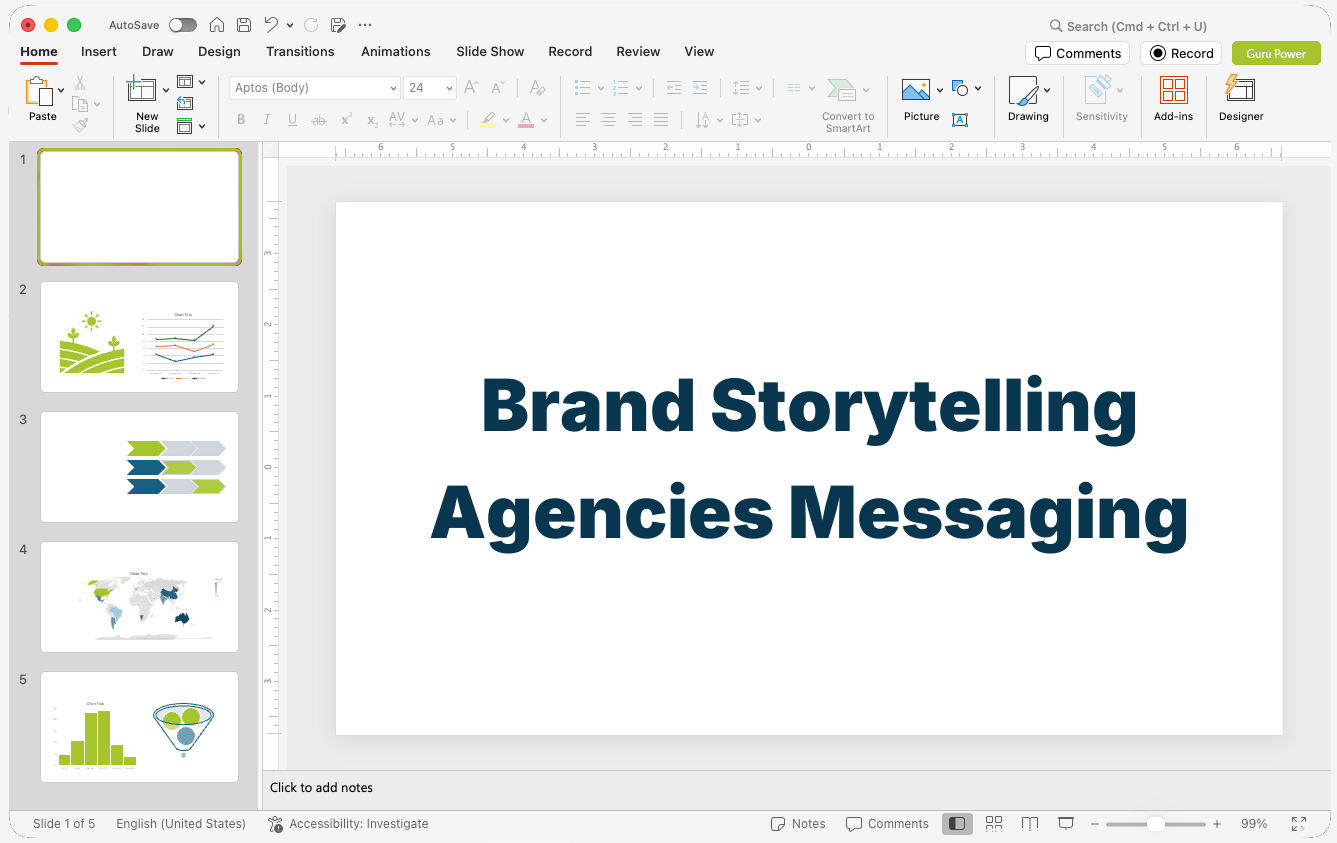
Task: Click Increase Font Size icon
Action: 472,88
